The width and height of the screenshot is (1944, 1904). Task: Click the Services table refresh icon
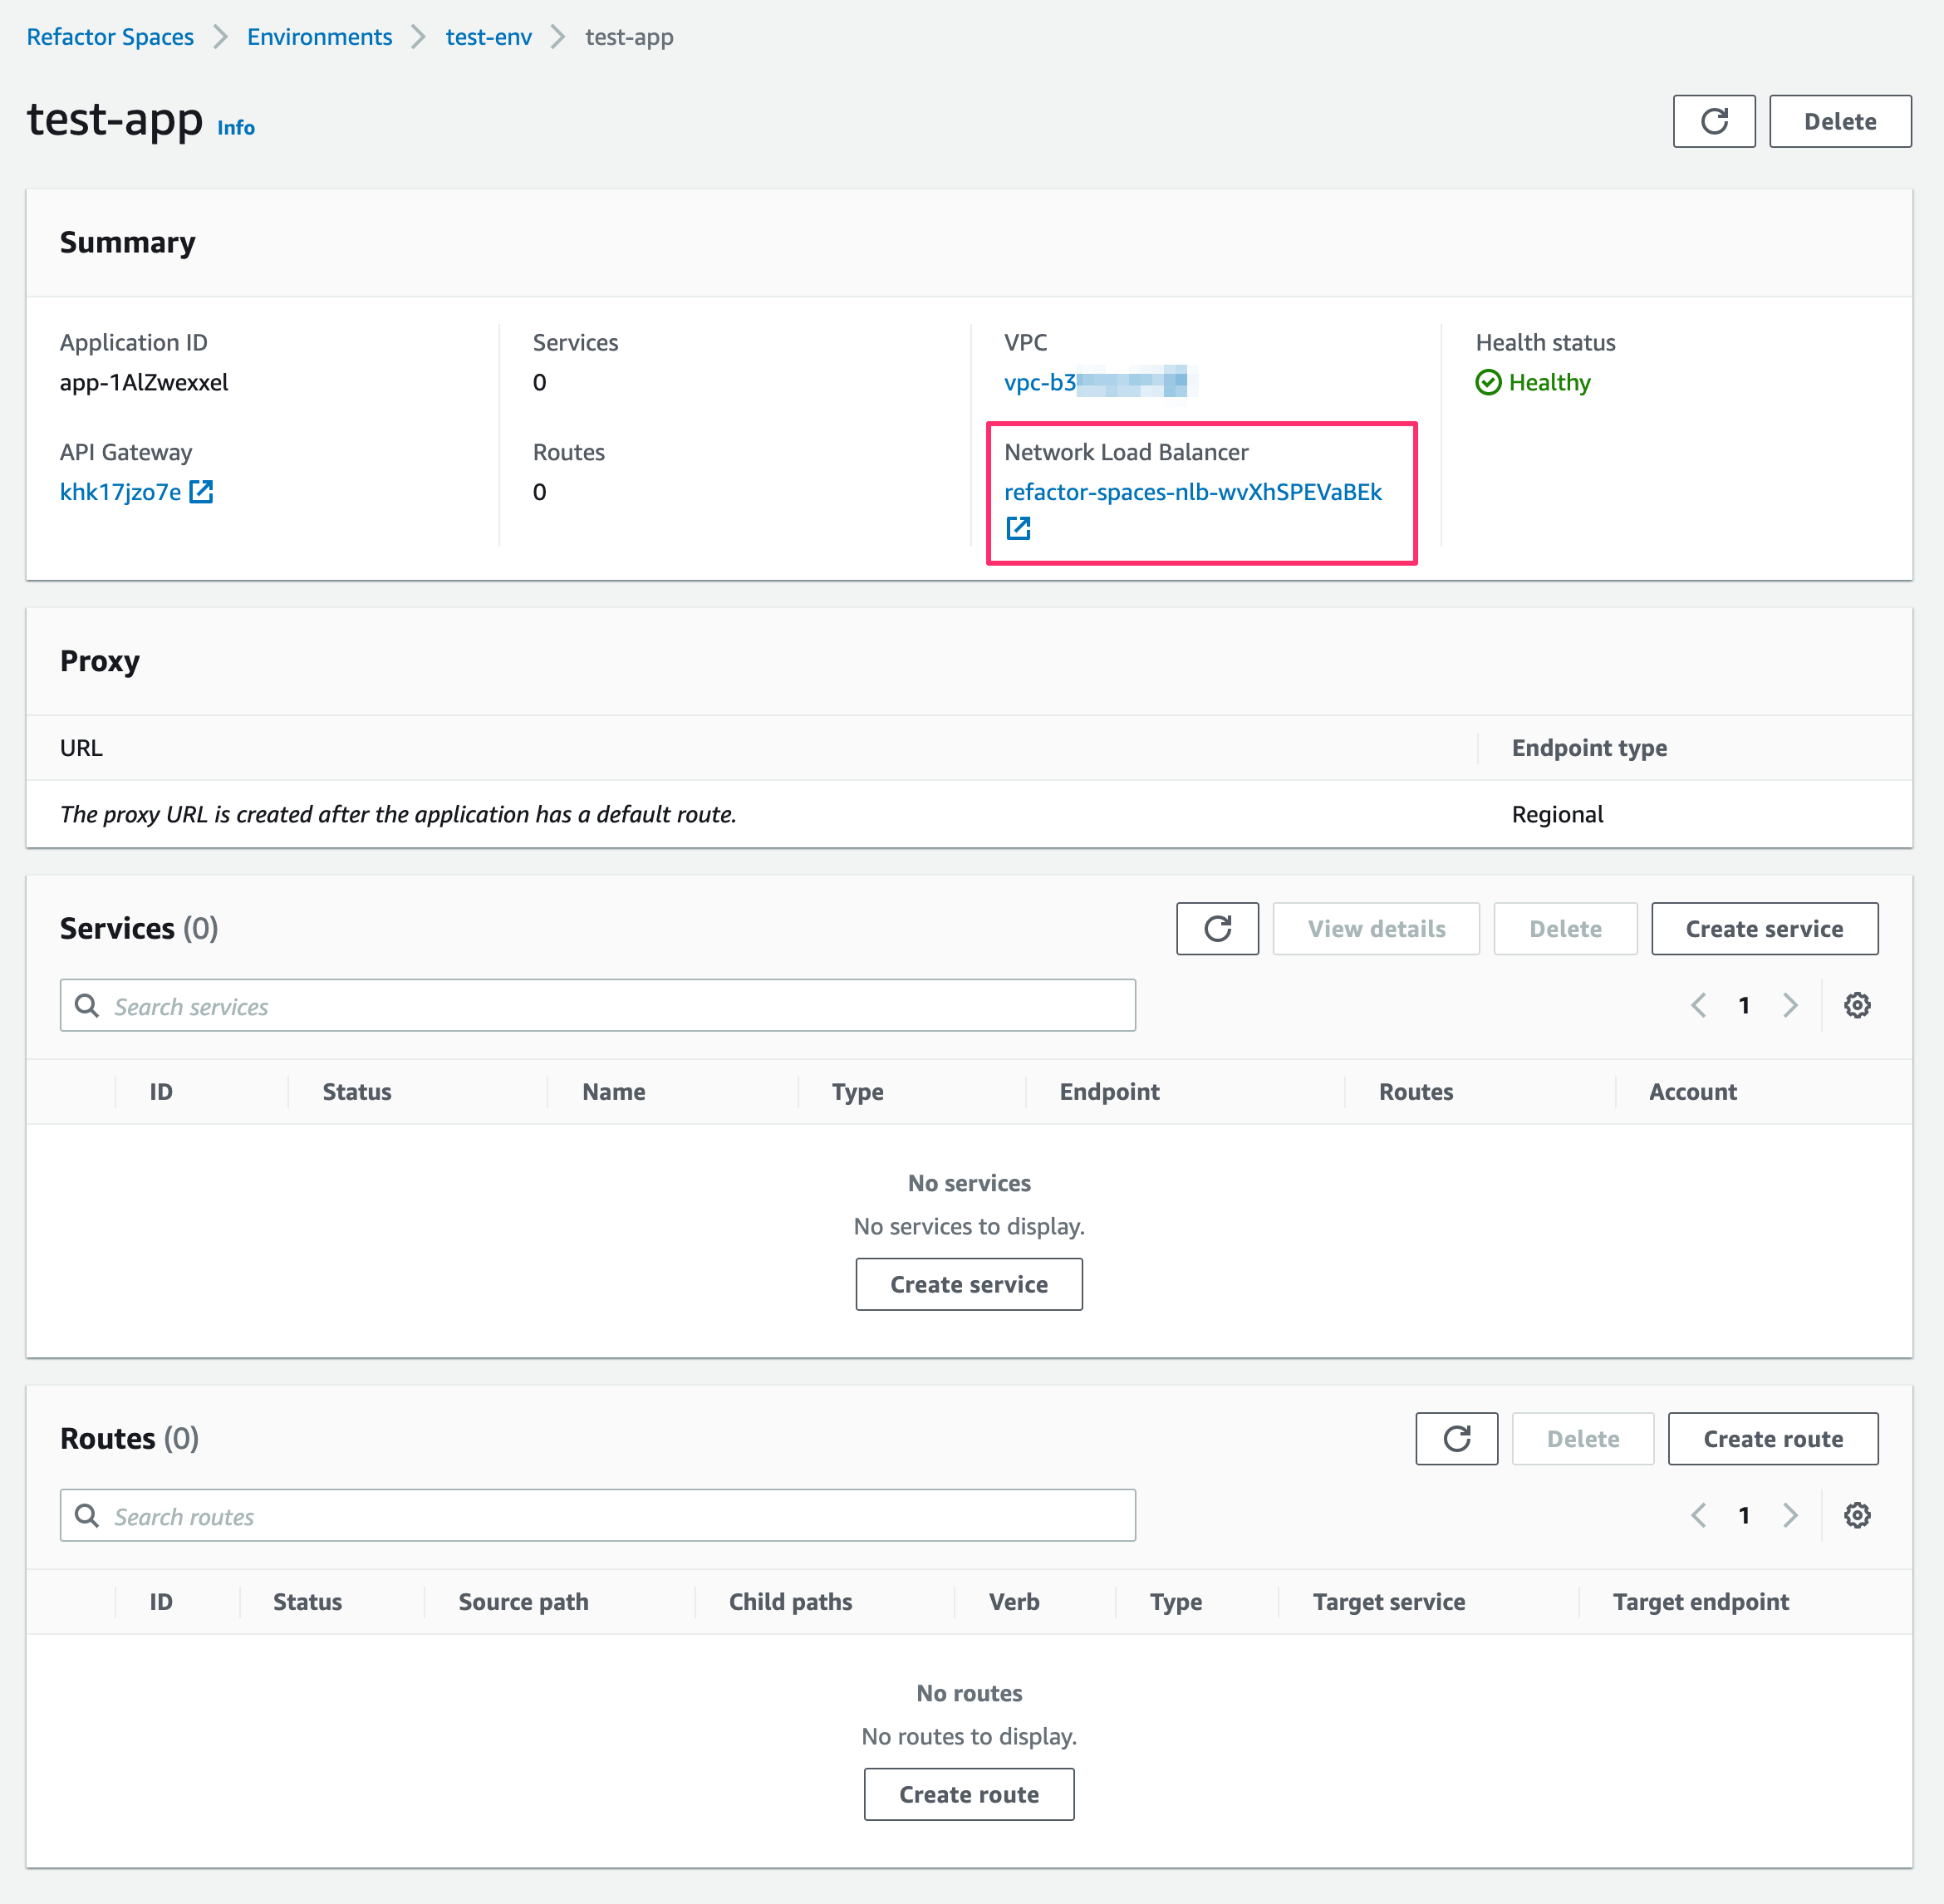point(1216,929)
